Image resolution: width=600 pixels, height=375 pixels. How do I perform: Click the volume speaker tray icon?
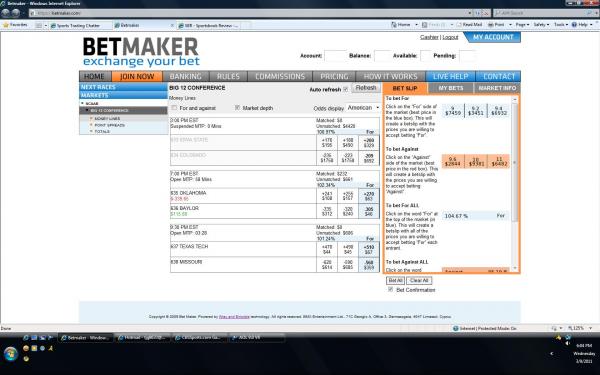tap(567, 343)
